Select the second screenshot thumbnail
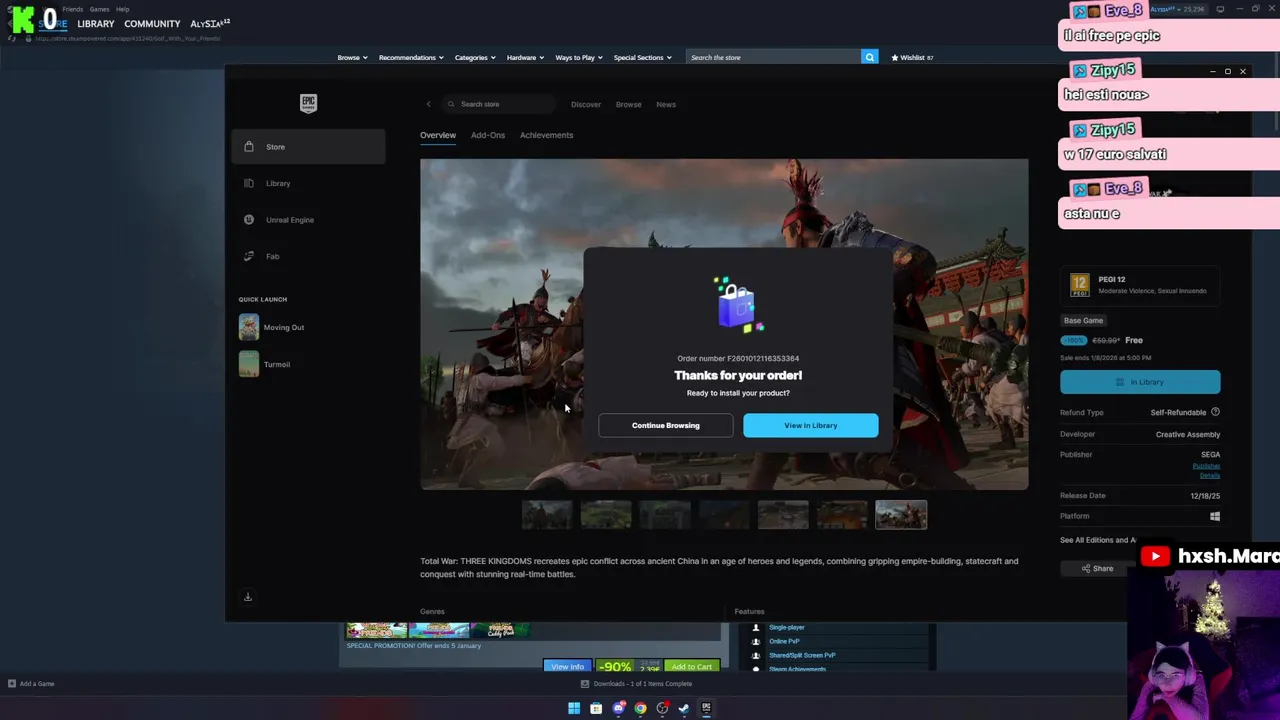Image resolution: width=1280 pixels, height=720 pixels. pyautogui.click(x=606, y=515)
